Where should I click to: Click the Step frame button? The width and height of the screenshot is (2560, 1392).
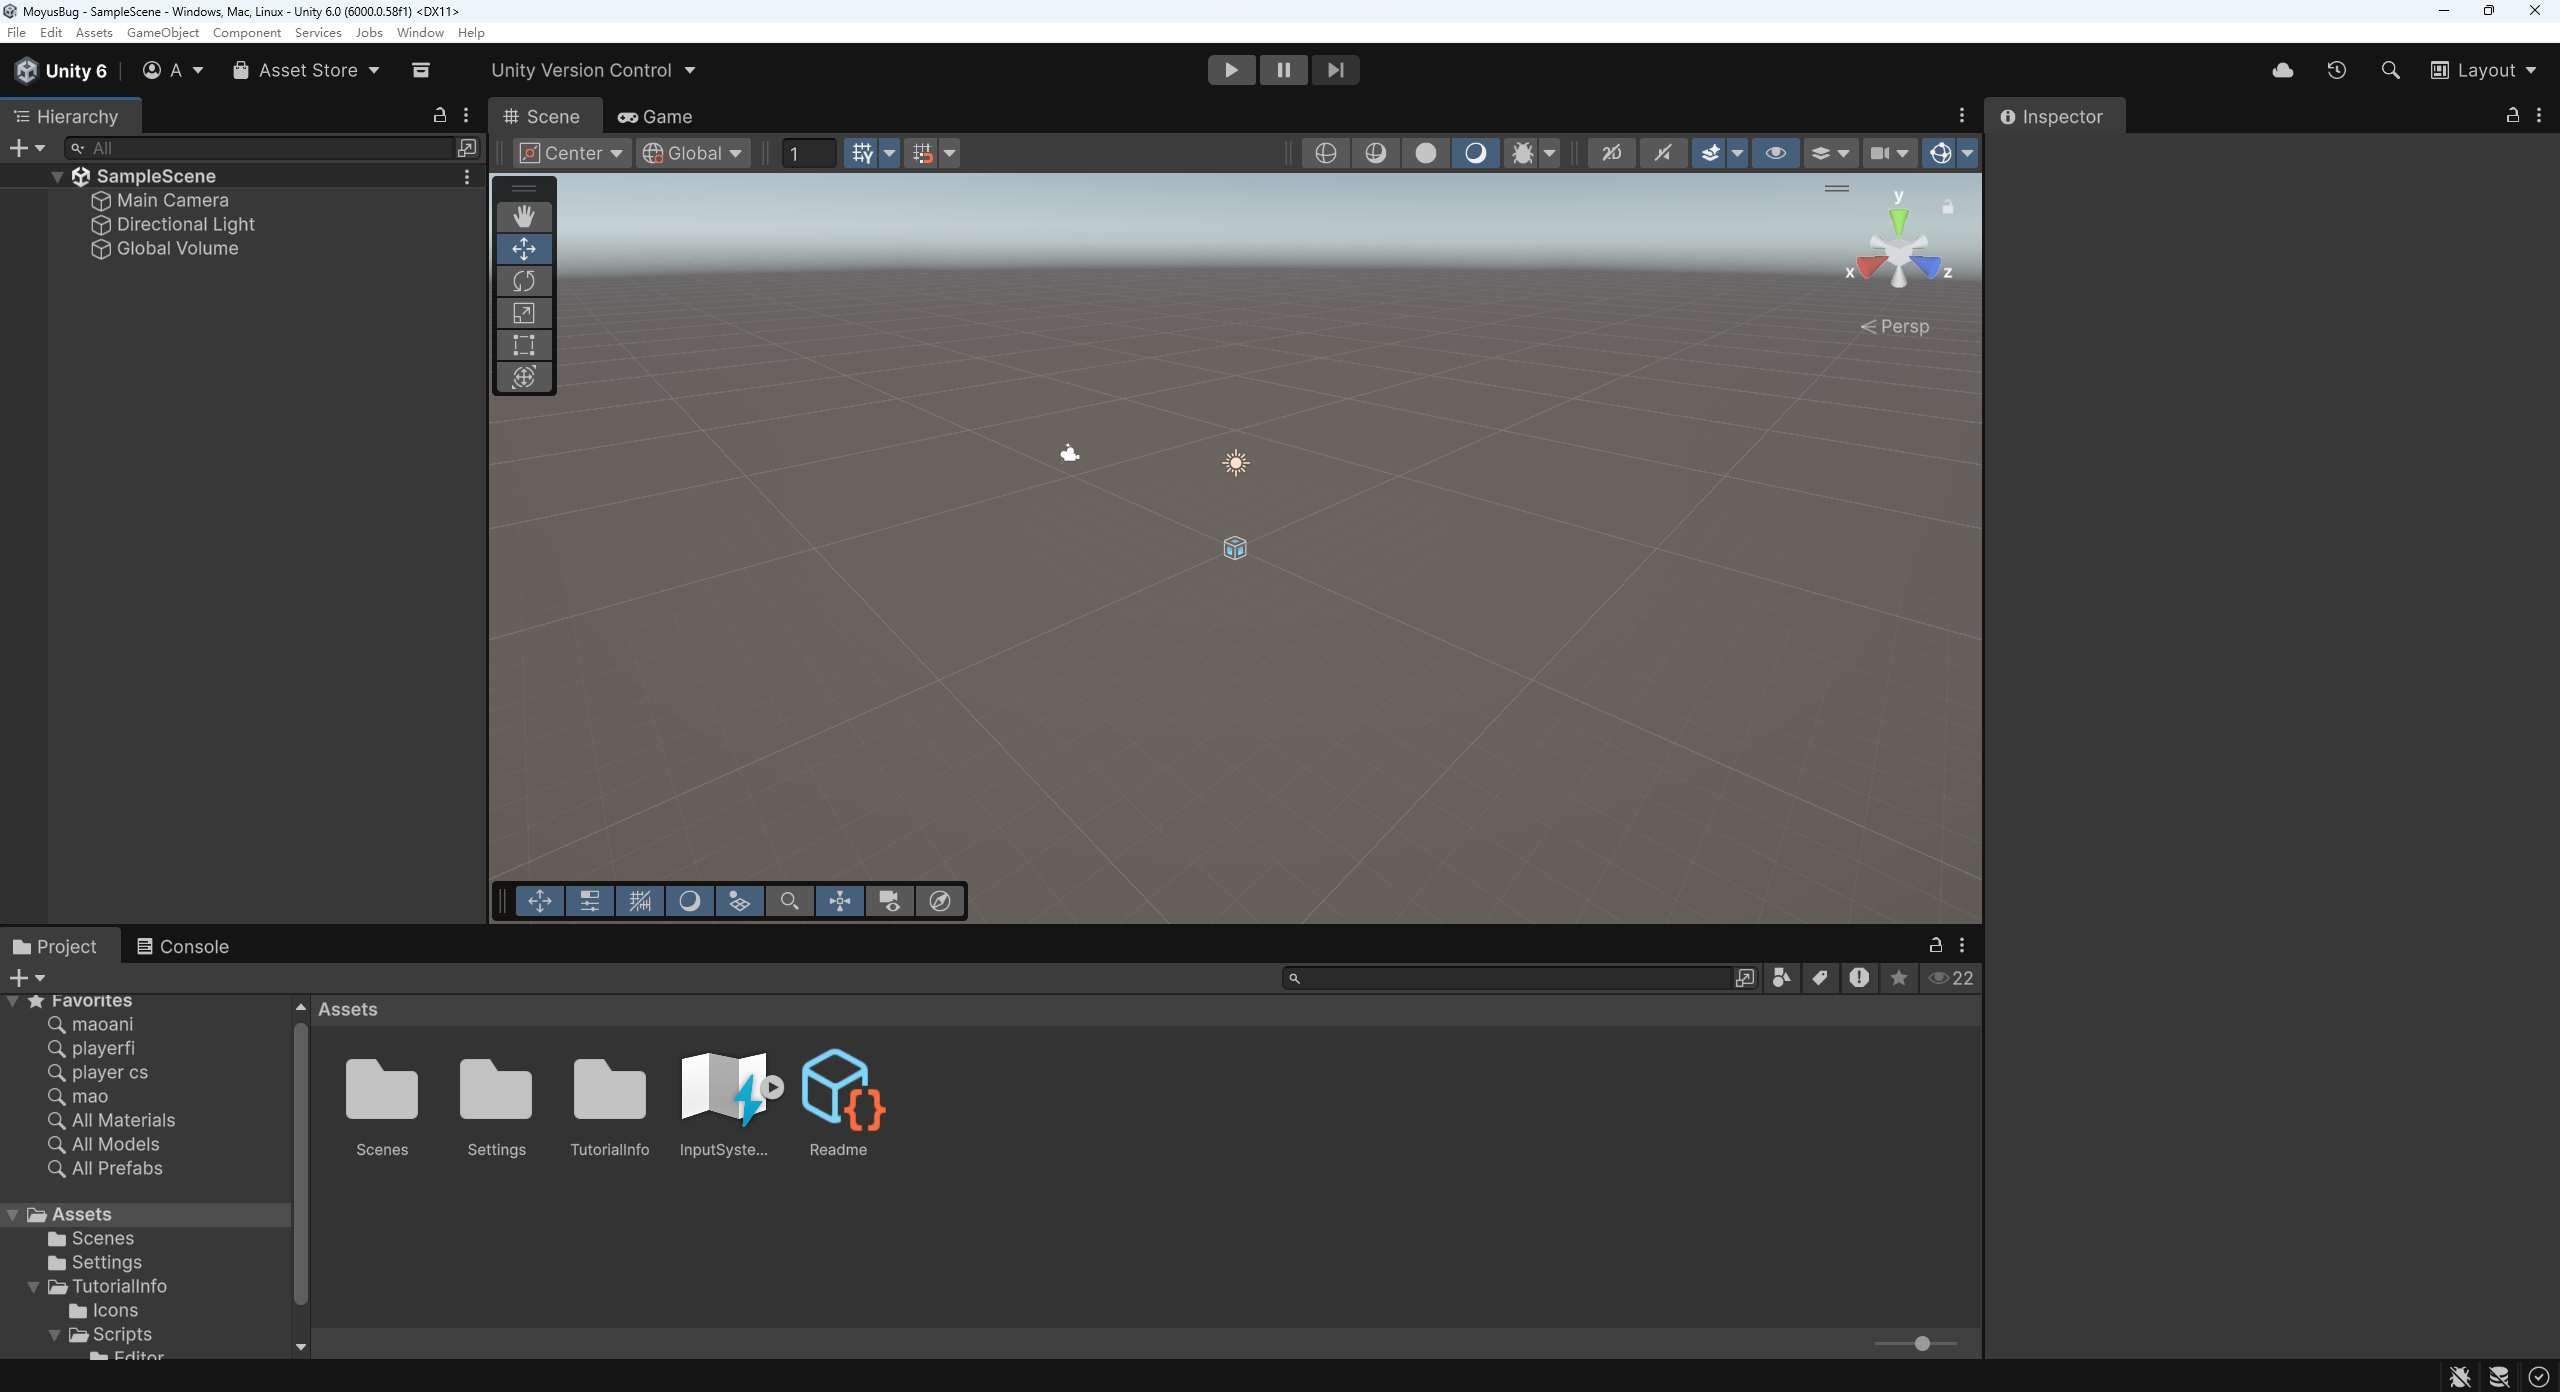1335,70
